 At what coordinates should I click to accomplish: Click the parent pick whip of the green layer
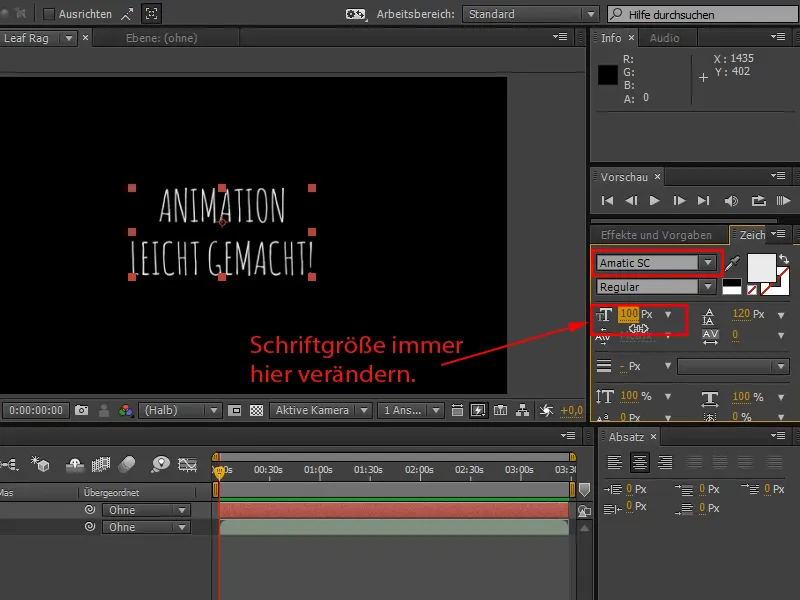(x=90, y=527)
